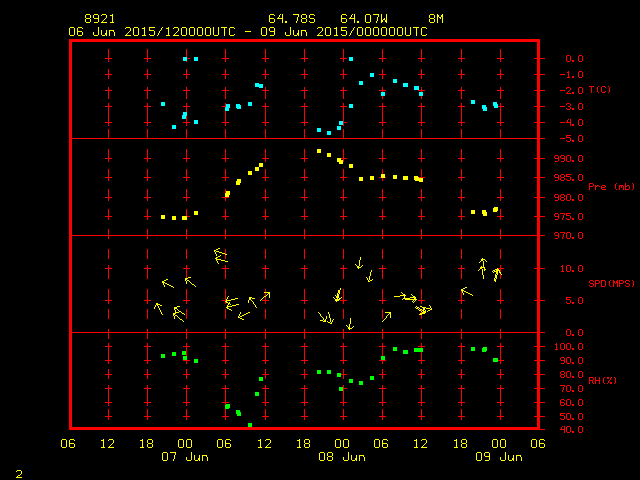Click the 00 hour label above 08 Jun
This screenshot has height=480, width=640.
point(342,444)
